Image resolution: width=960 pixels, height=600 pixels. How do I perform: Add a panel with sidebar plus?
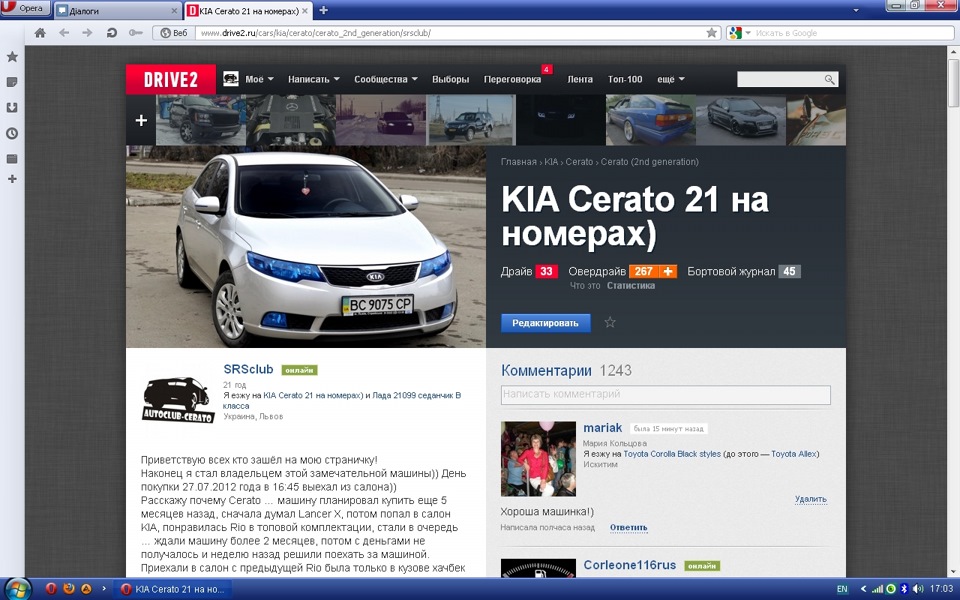(12, 179)
